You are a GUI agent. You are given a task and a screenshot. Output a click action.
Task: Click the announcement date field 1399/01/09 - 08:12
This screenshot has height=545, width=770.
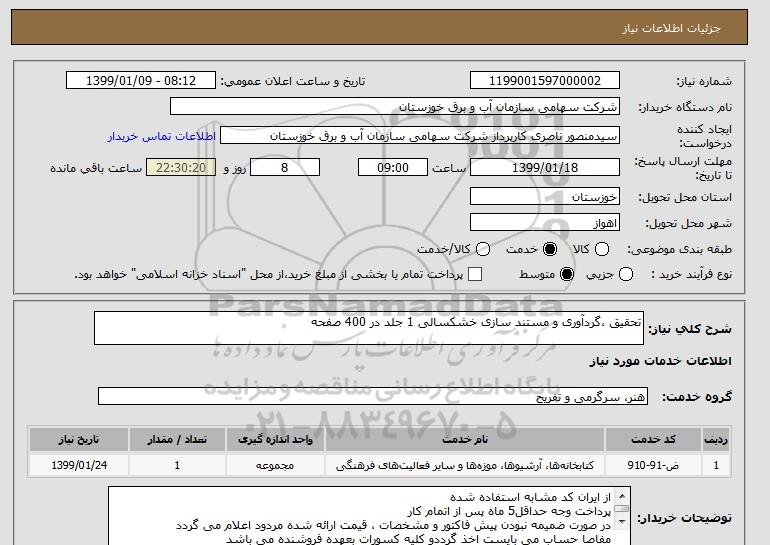(x=141, y=81)
